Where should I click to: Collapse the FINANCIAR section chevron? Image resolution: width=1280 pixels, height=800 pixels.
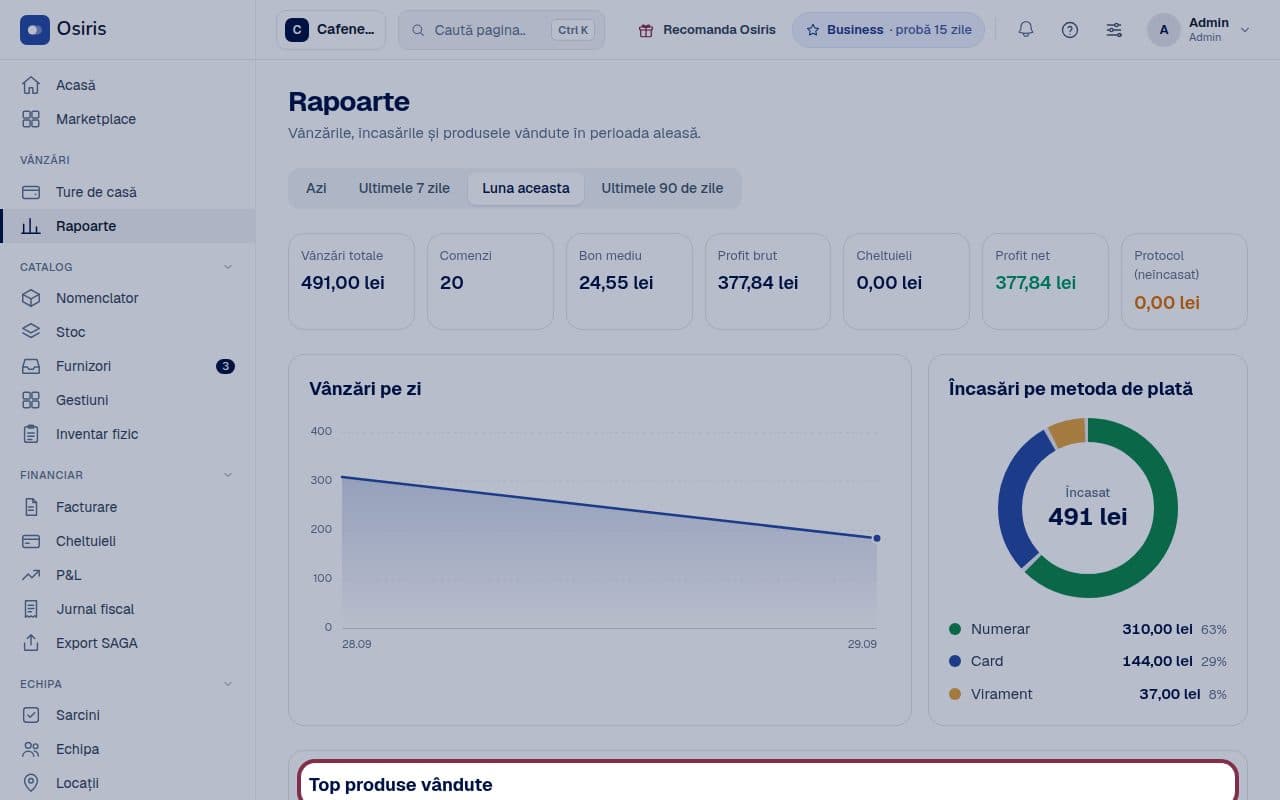coord(227,475)
